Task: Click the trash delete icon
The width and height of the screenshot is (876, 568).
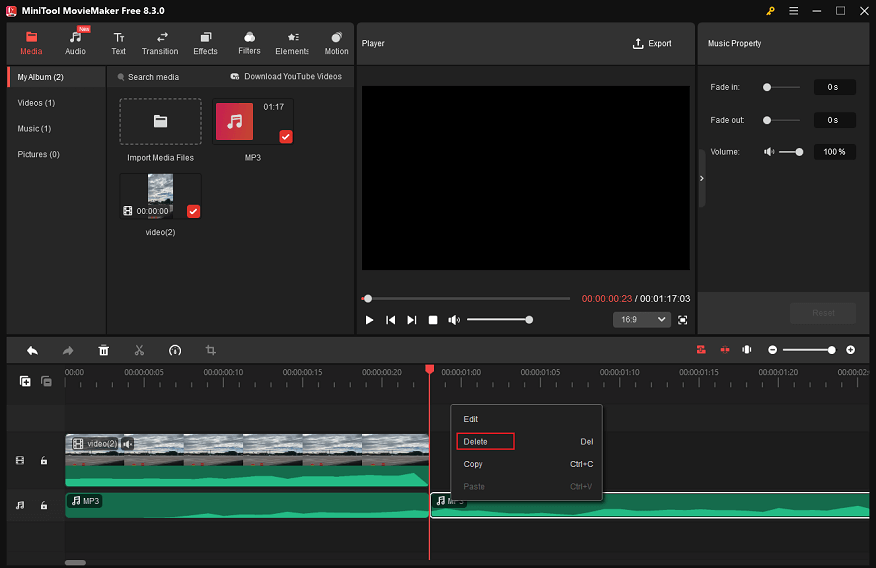Action: coord(104,351)
